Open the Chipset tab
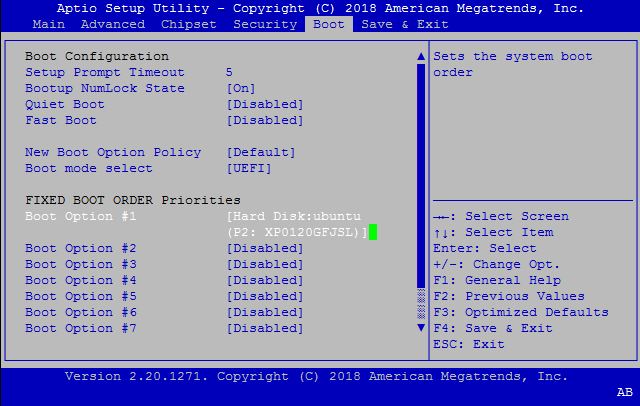Image resolution: width=640 pixels, height=406 pixels. [x=189, y=23]
